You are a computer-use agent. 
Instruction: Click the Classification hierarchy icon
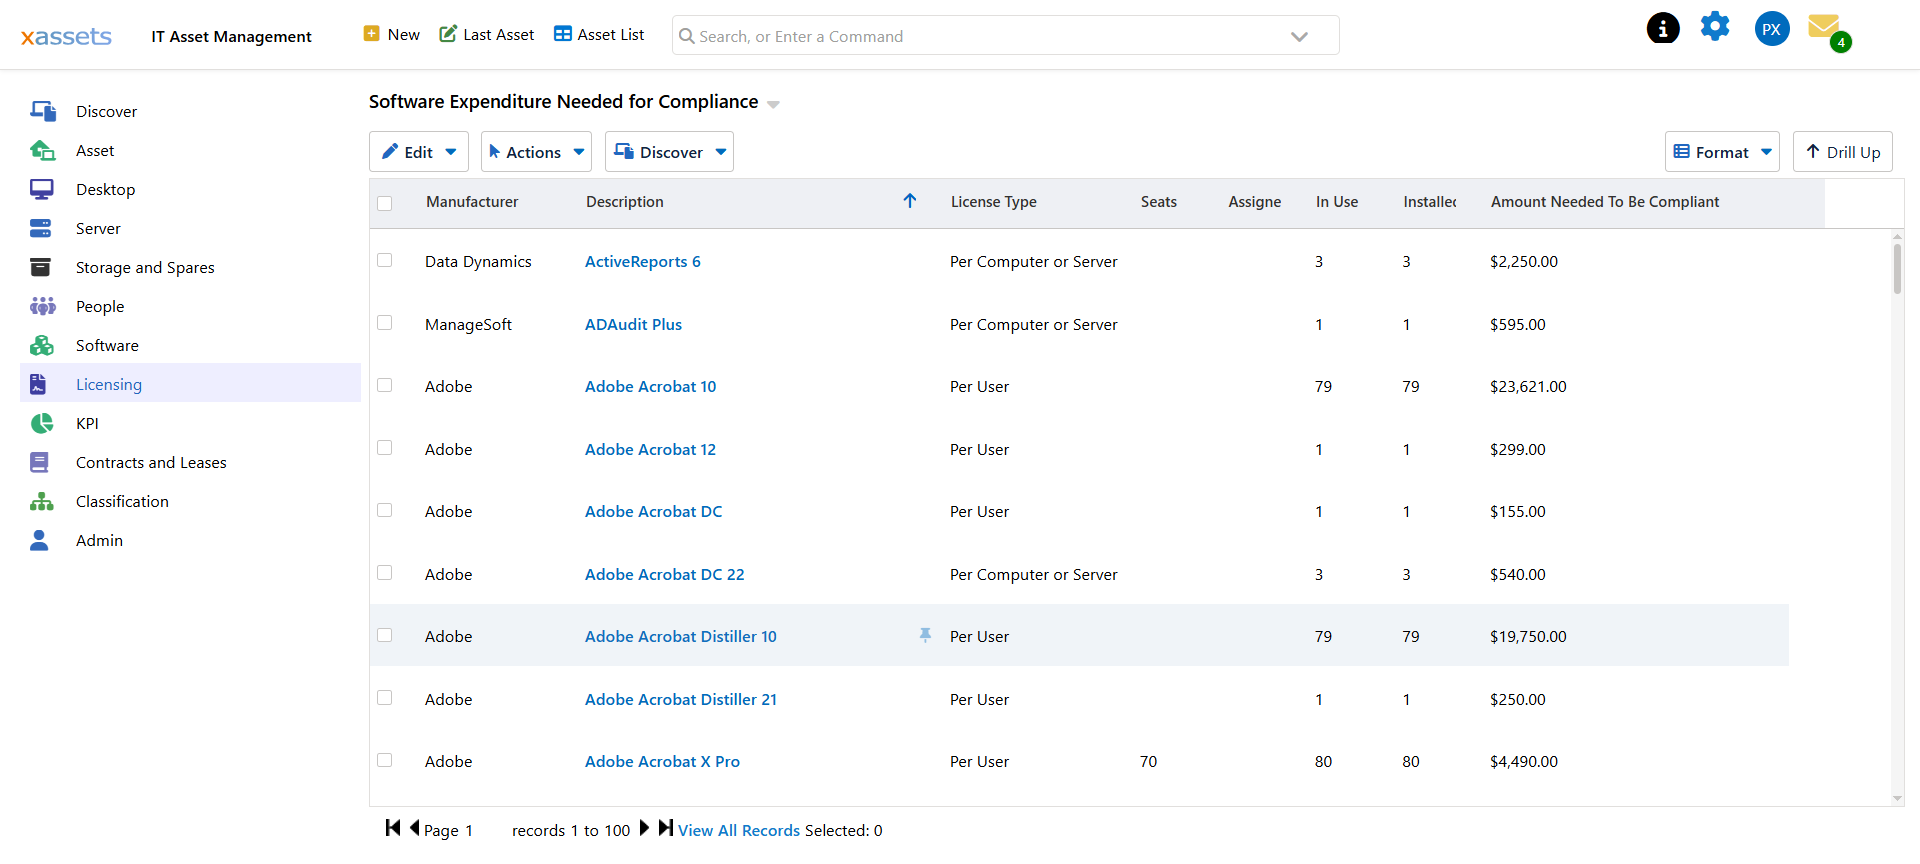[x=42, y=501]
